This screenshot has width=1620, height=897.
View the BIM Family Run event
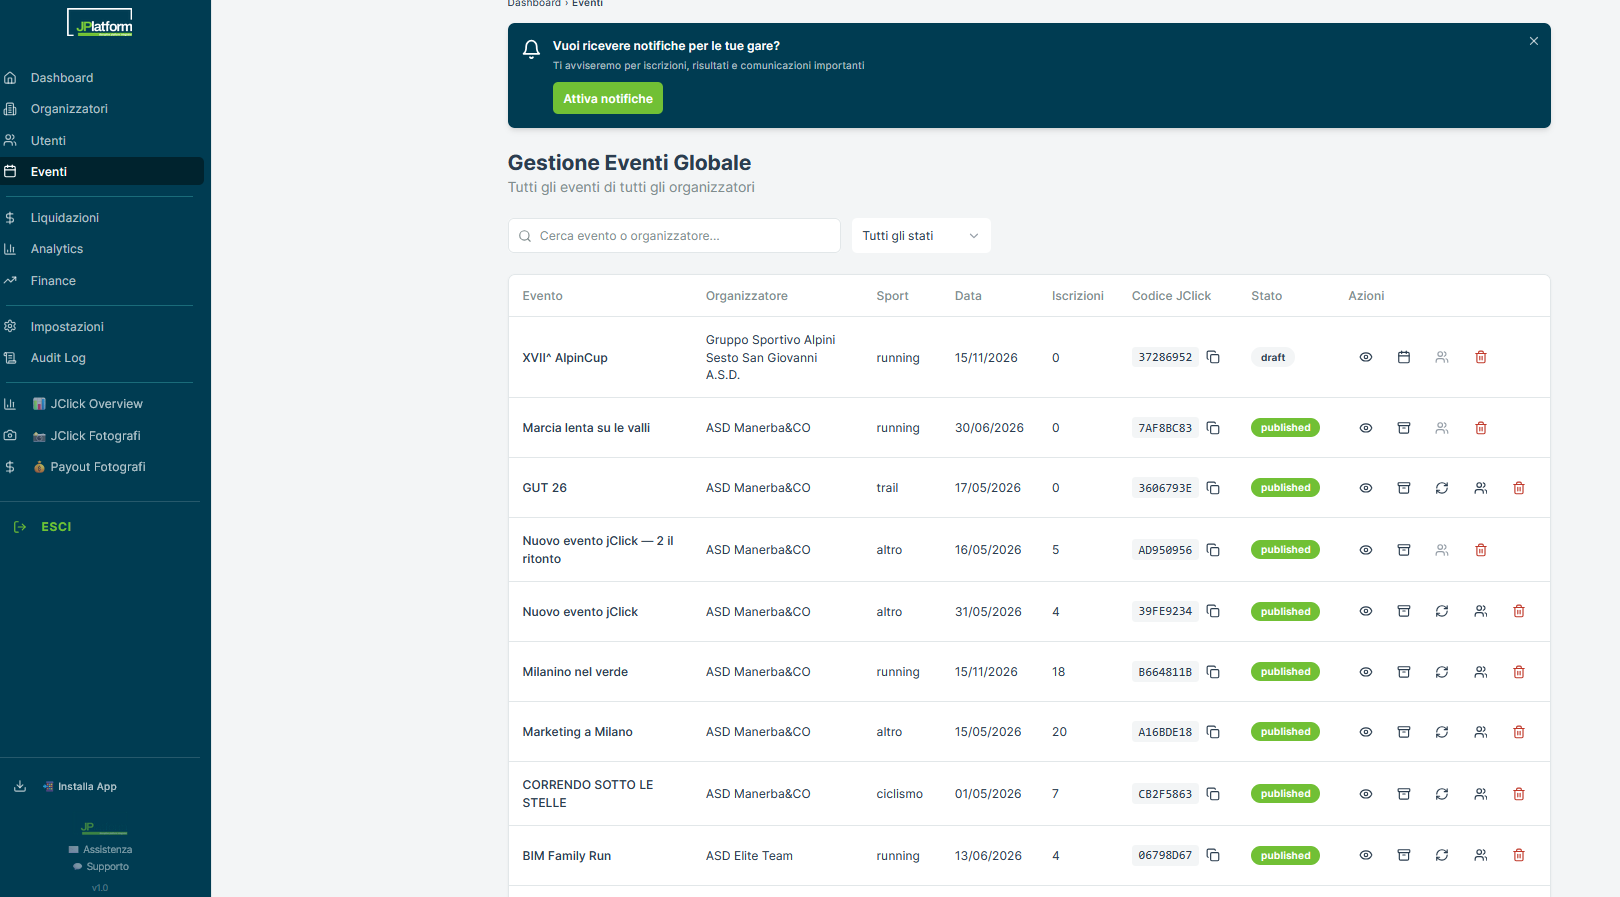(1366, 855)
